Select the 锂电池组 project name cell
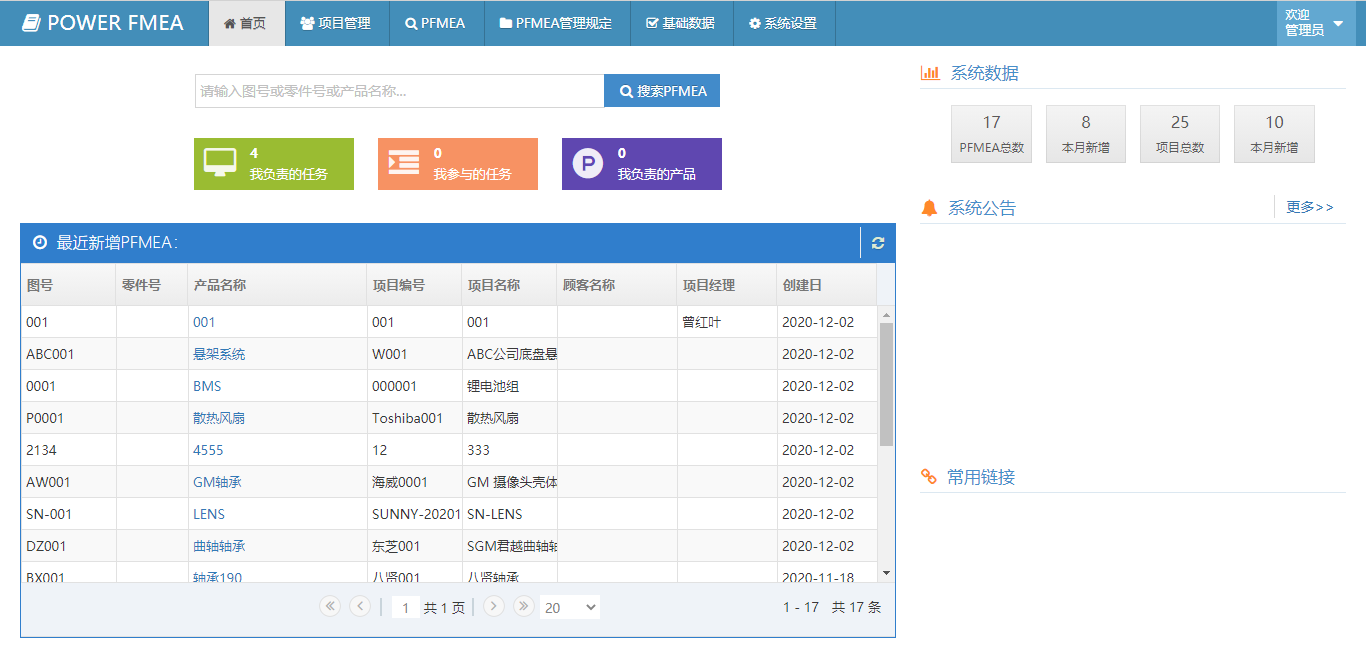Screen dimensions: 1366x657 (509, 386)
